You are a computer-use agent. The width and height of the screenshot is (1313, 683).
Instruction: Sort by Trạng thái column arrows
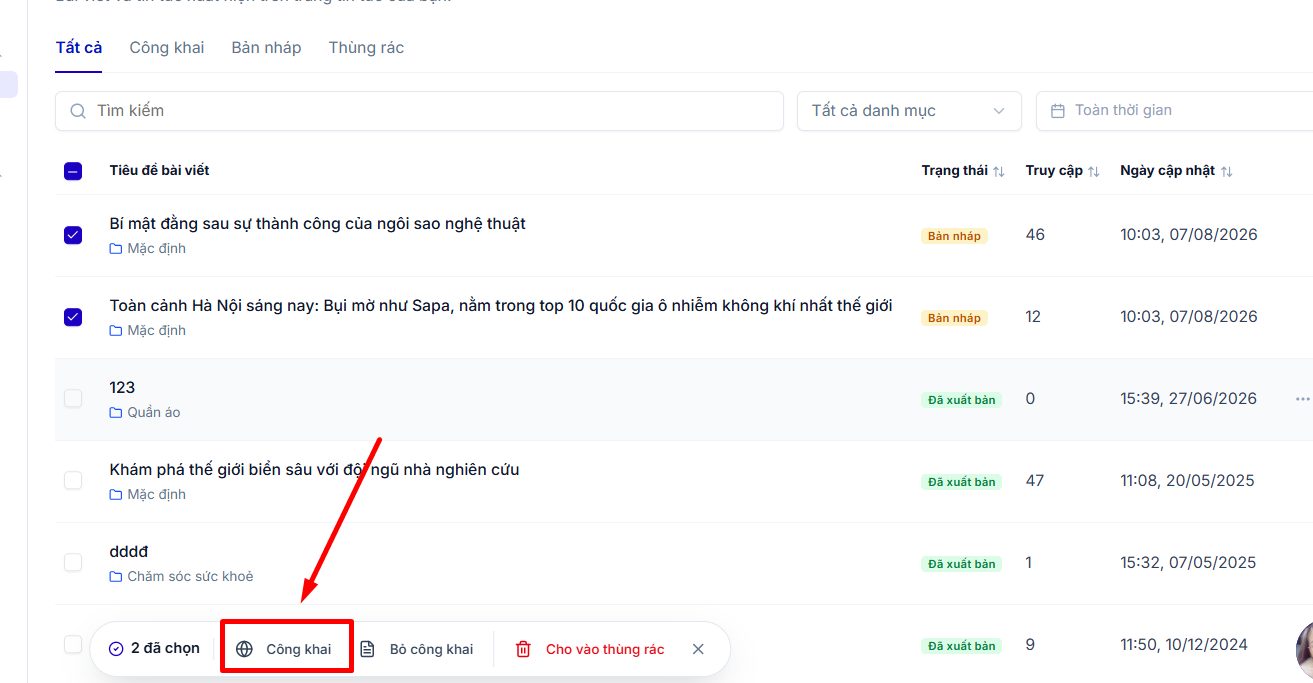998,172
